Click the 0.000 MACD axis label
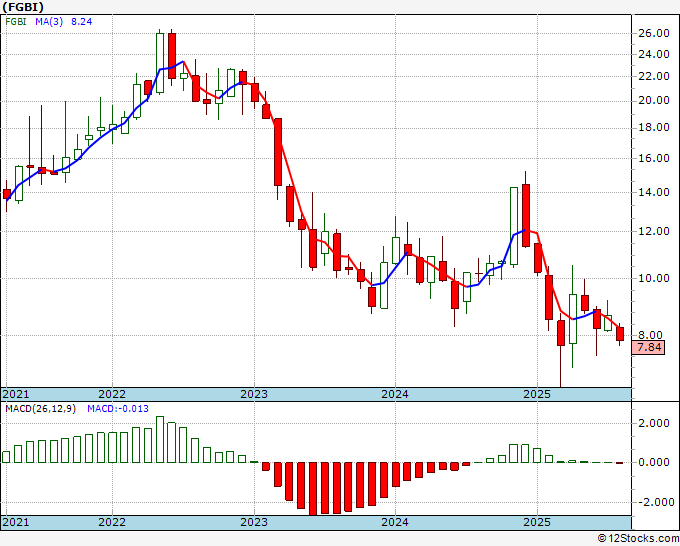The image size is (680, 546). [x=654, y=462]
